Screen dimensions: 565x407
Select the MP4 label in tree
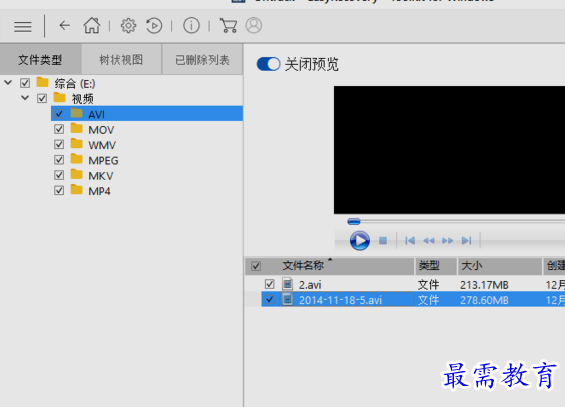99,191
